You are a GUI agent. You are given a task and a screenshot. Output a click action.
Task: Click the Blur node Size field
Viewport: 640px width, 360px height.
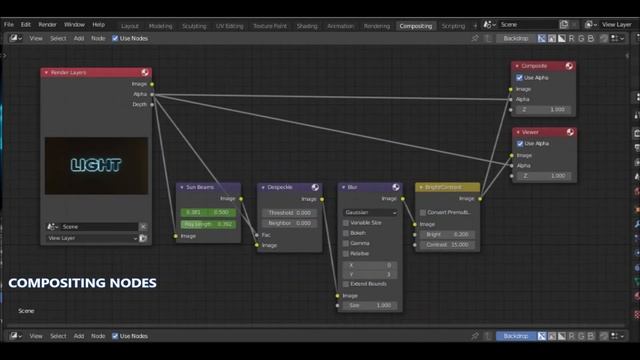coord(370,305)
